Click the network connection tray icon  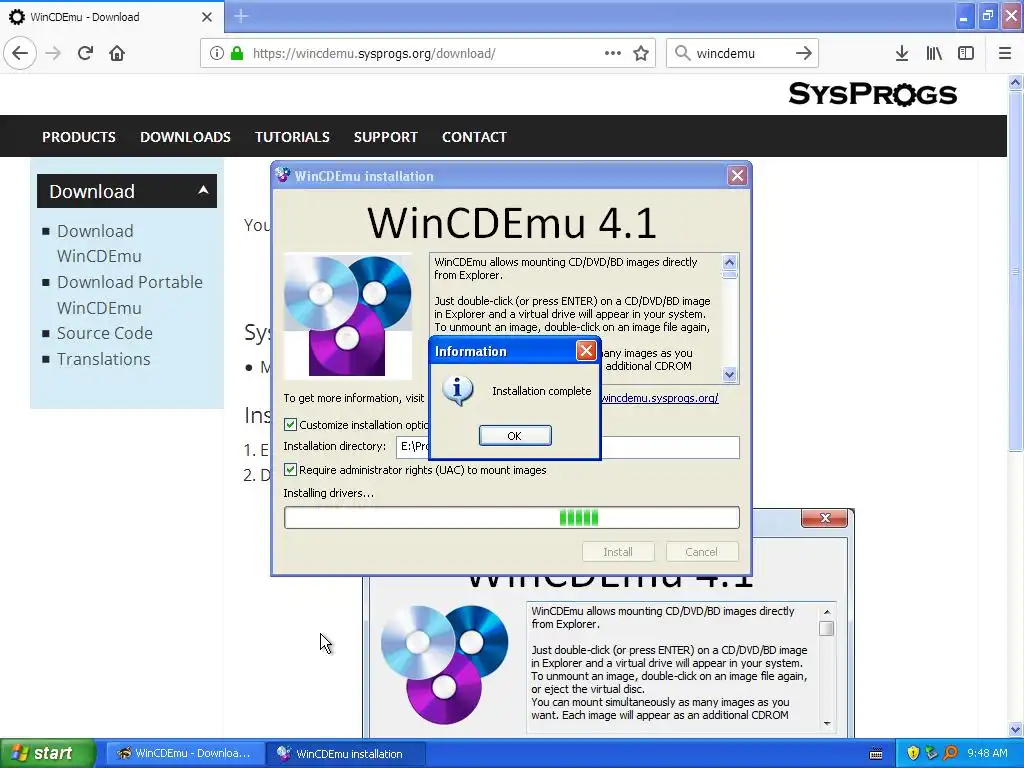[x=931, y=753]
